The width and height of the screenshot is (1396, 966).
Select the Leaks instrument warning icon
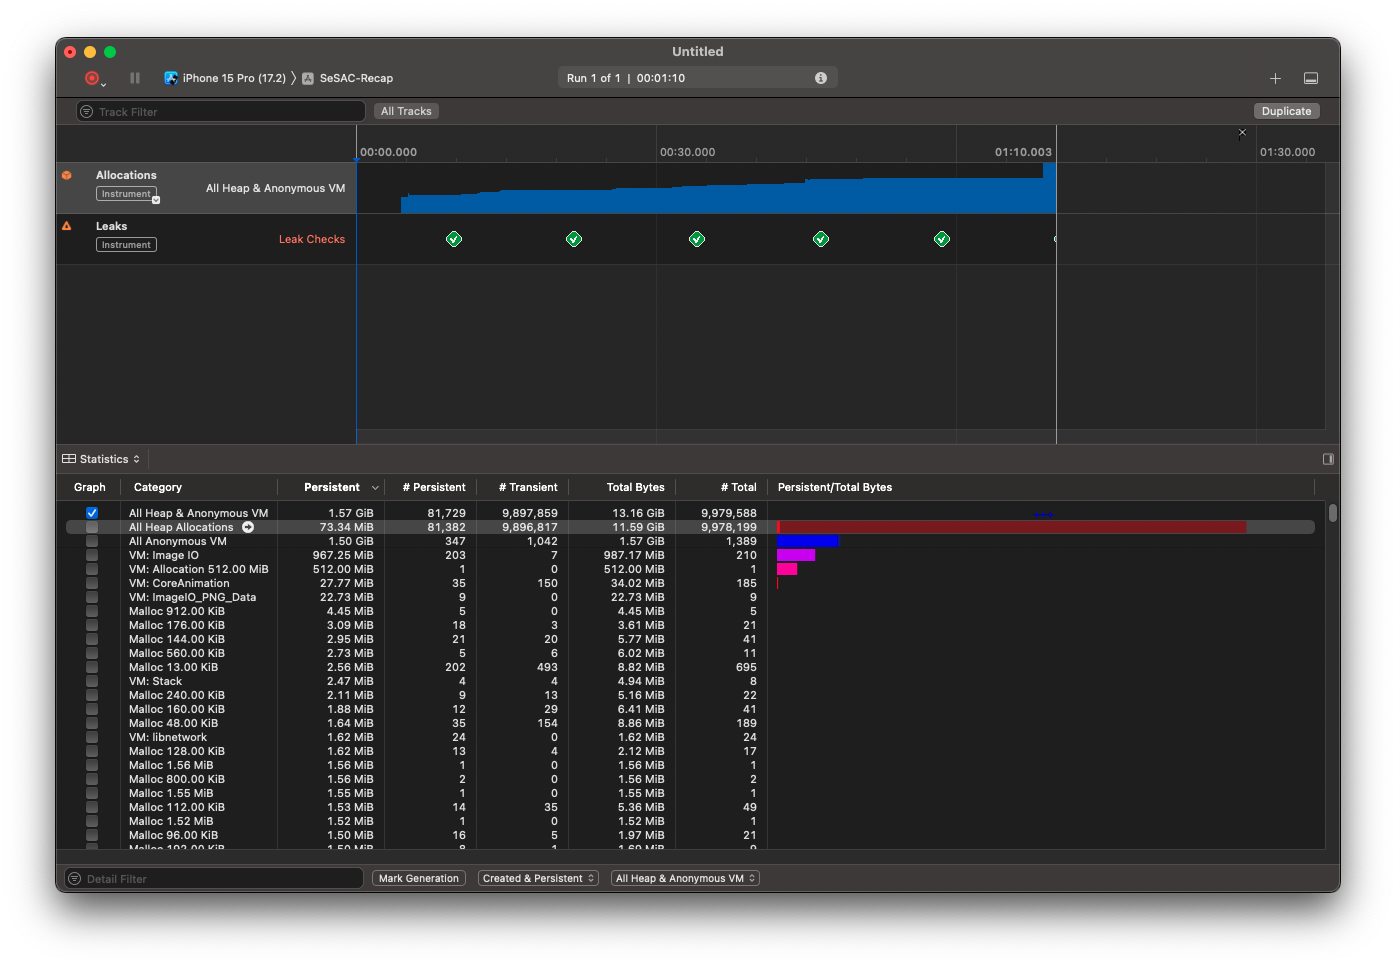coord(67,226)
